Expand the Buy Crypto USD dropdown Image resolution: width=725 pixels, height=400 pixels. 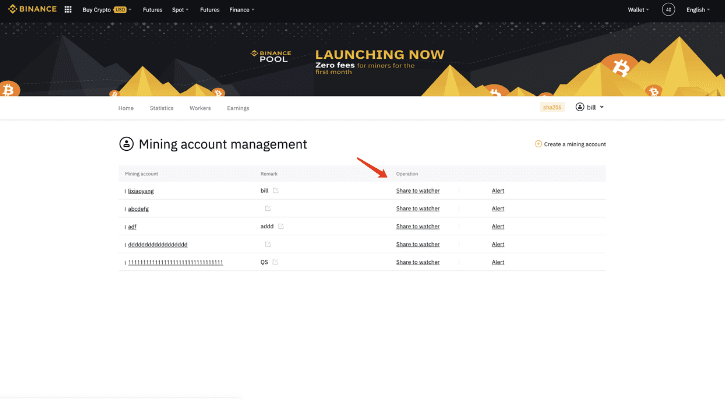coord(107,10)
